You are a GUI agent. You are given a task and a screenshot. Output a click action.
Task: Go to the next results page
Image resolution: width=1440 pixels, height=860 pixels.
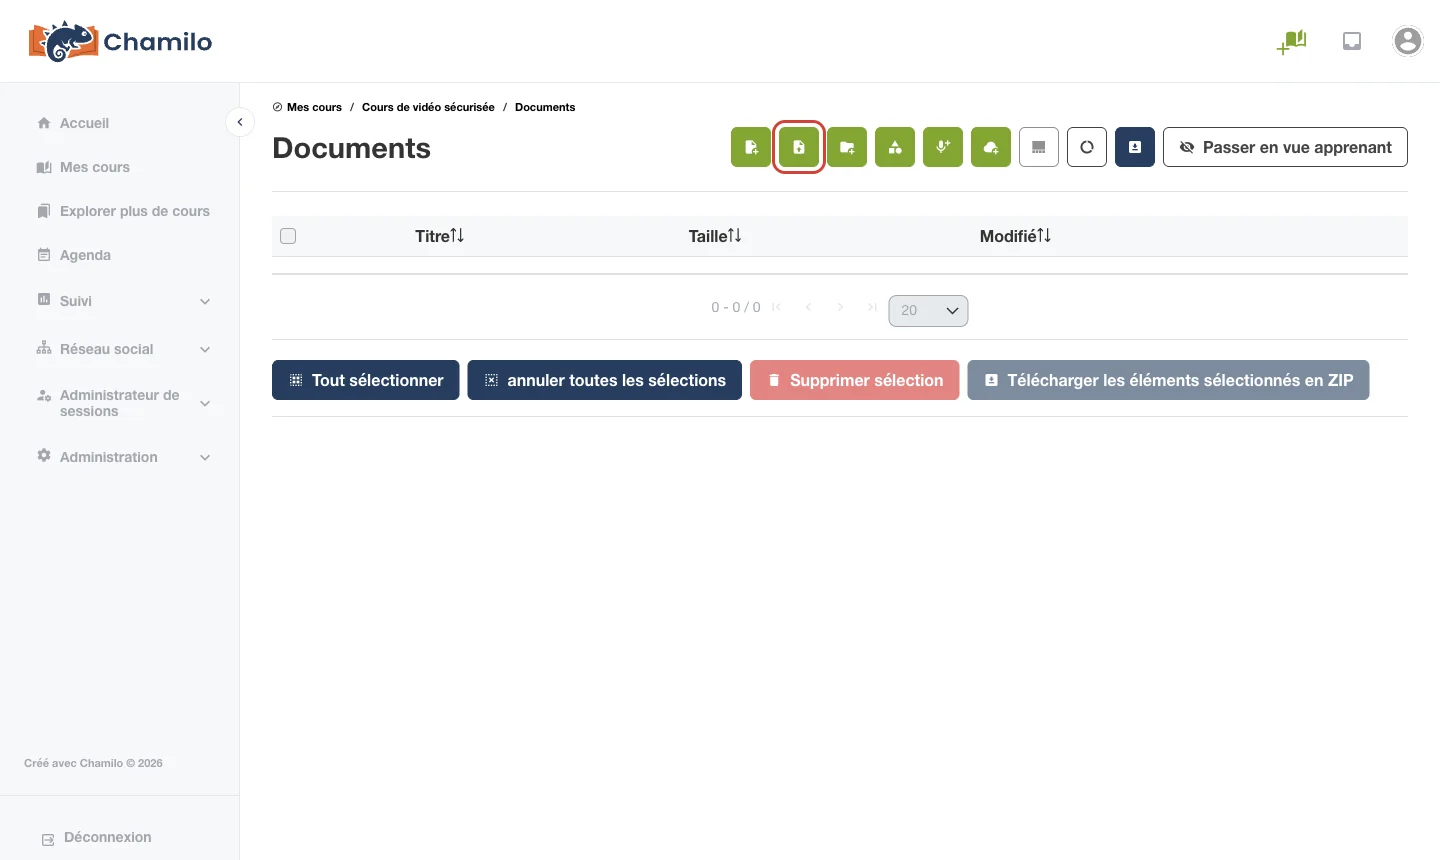[x=841, y=307]
